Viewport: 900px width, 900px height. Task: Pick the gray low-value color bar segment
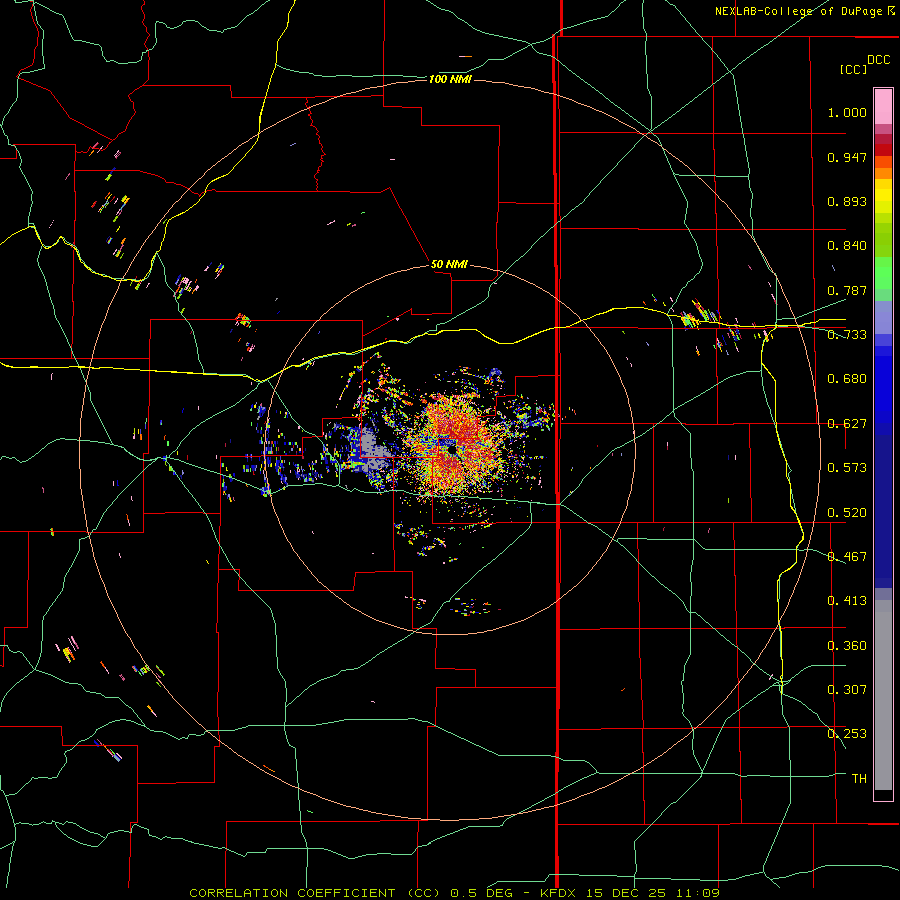(x=883, y=695)
